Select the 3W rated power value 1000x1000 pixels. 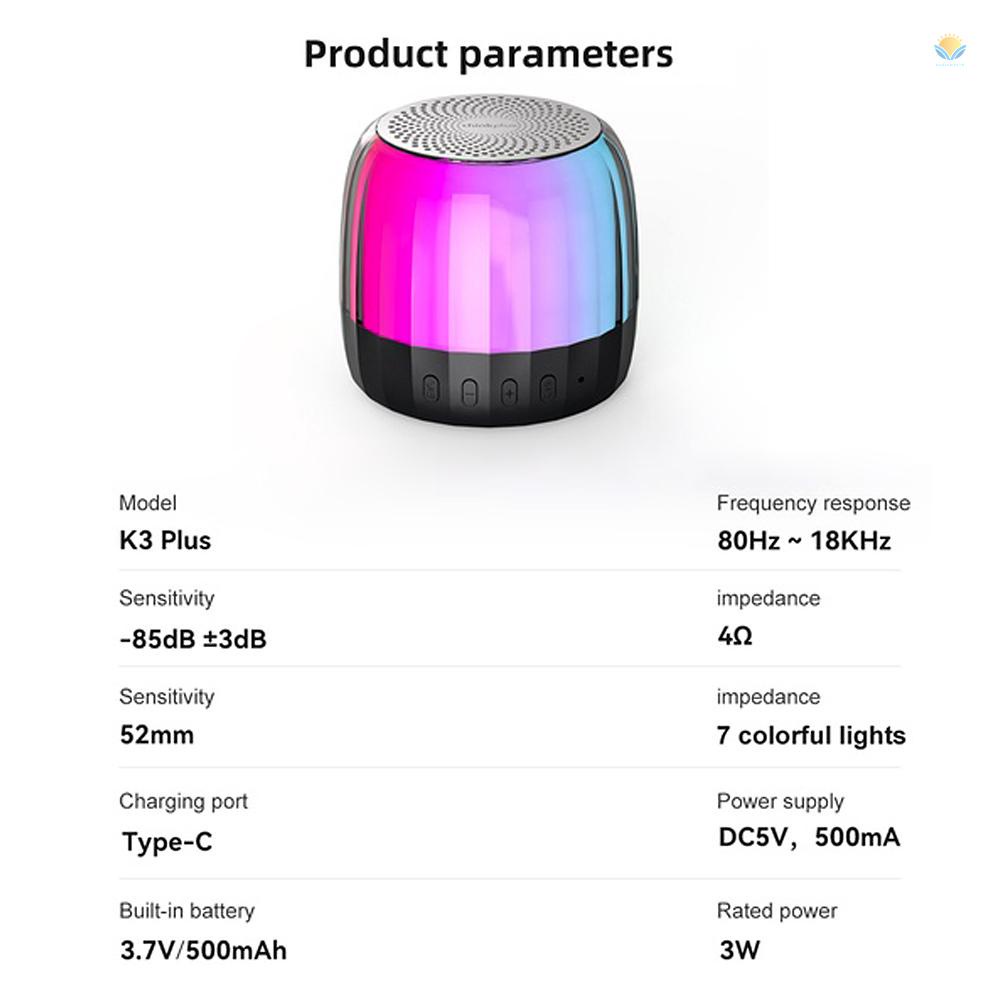click(739, 949)
